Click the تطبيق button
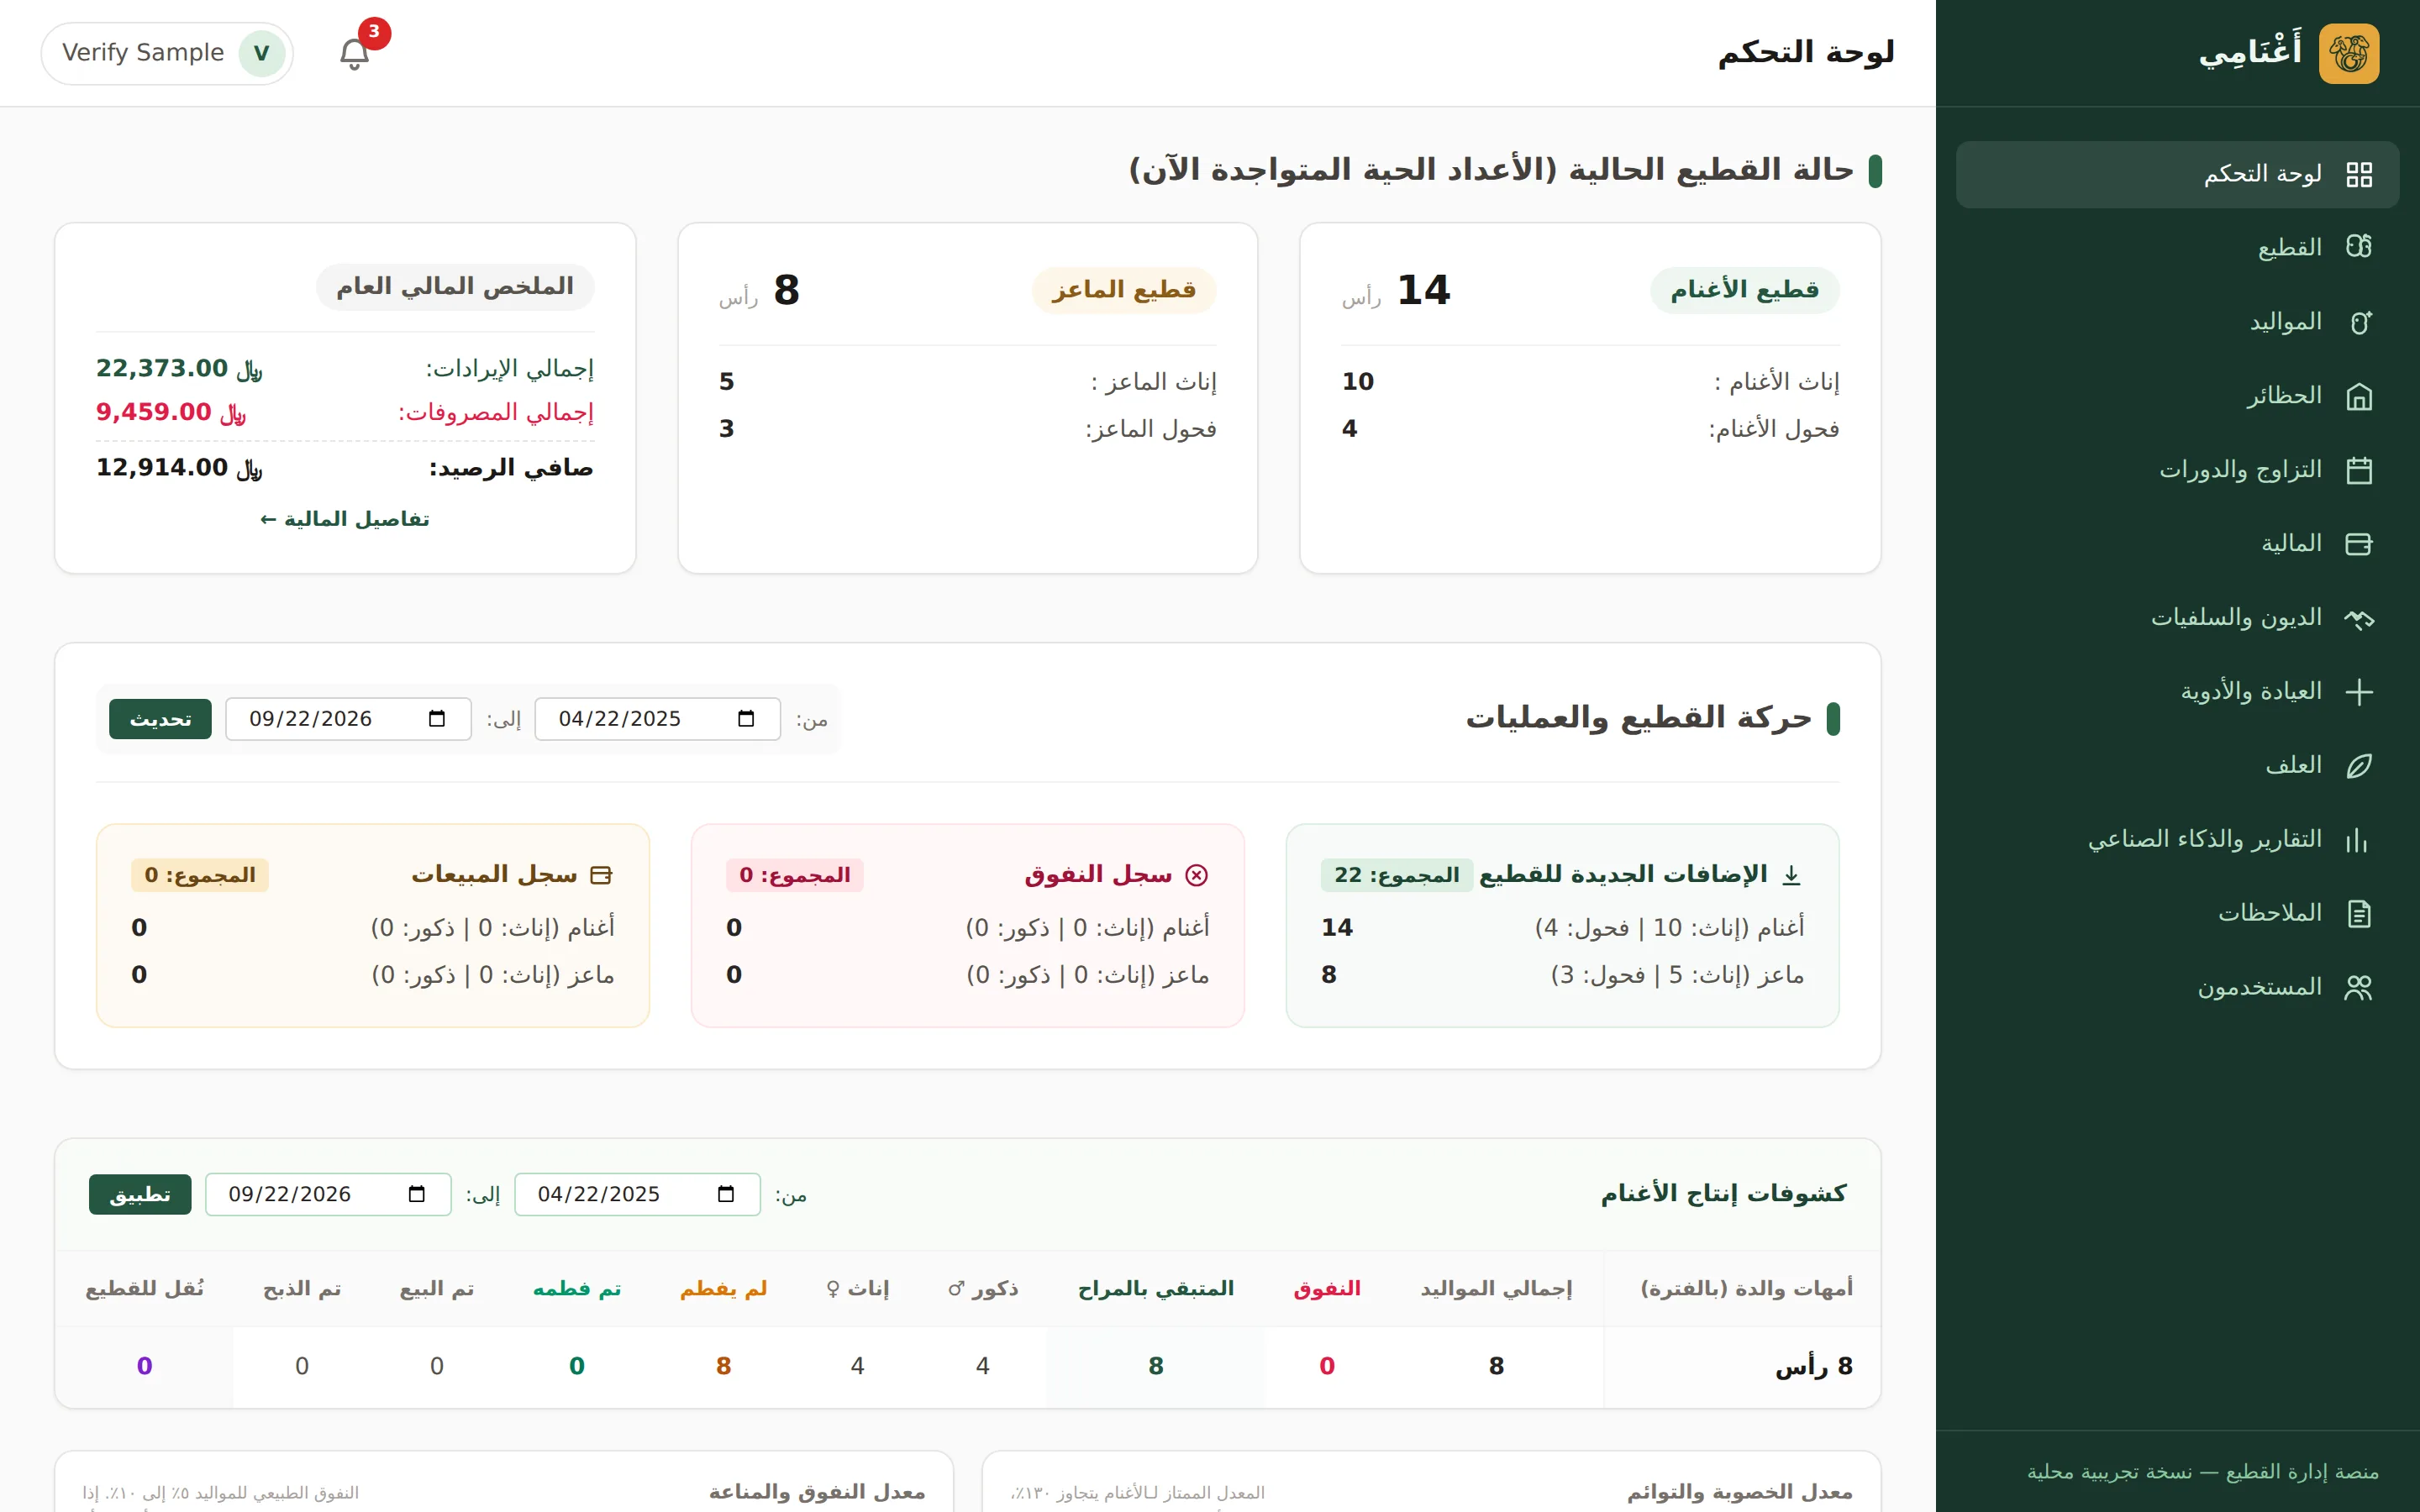Screen dimensions: 2420x1512 click(140, 1194)
